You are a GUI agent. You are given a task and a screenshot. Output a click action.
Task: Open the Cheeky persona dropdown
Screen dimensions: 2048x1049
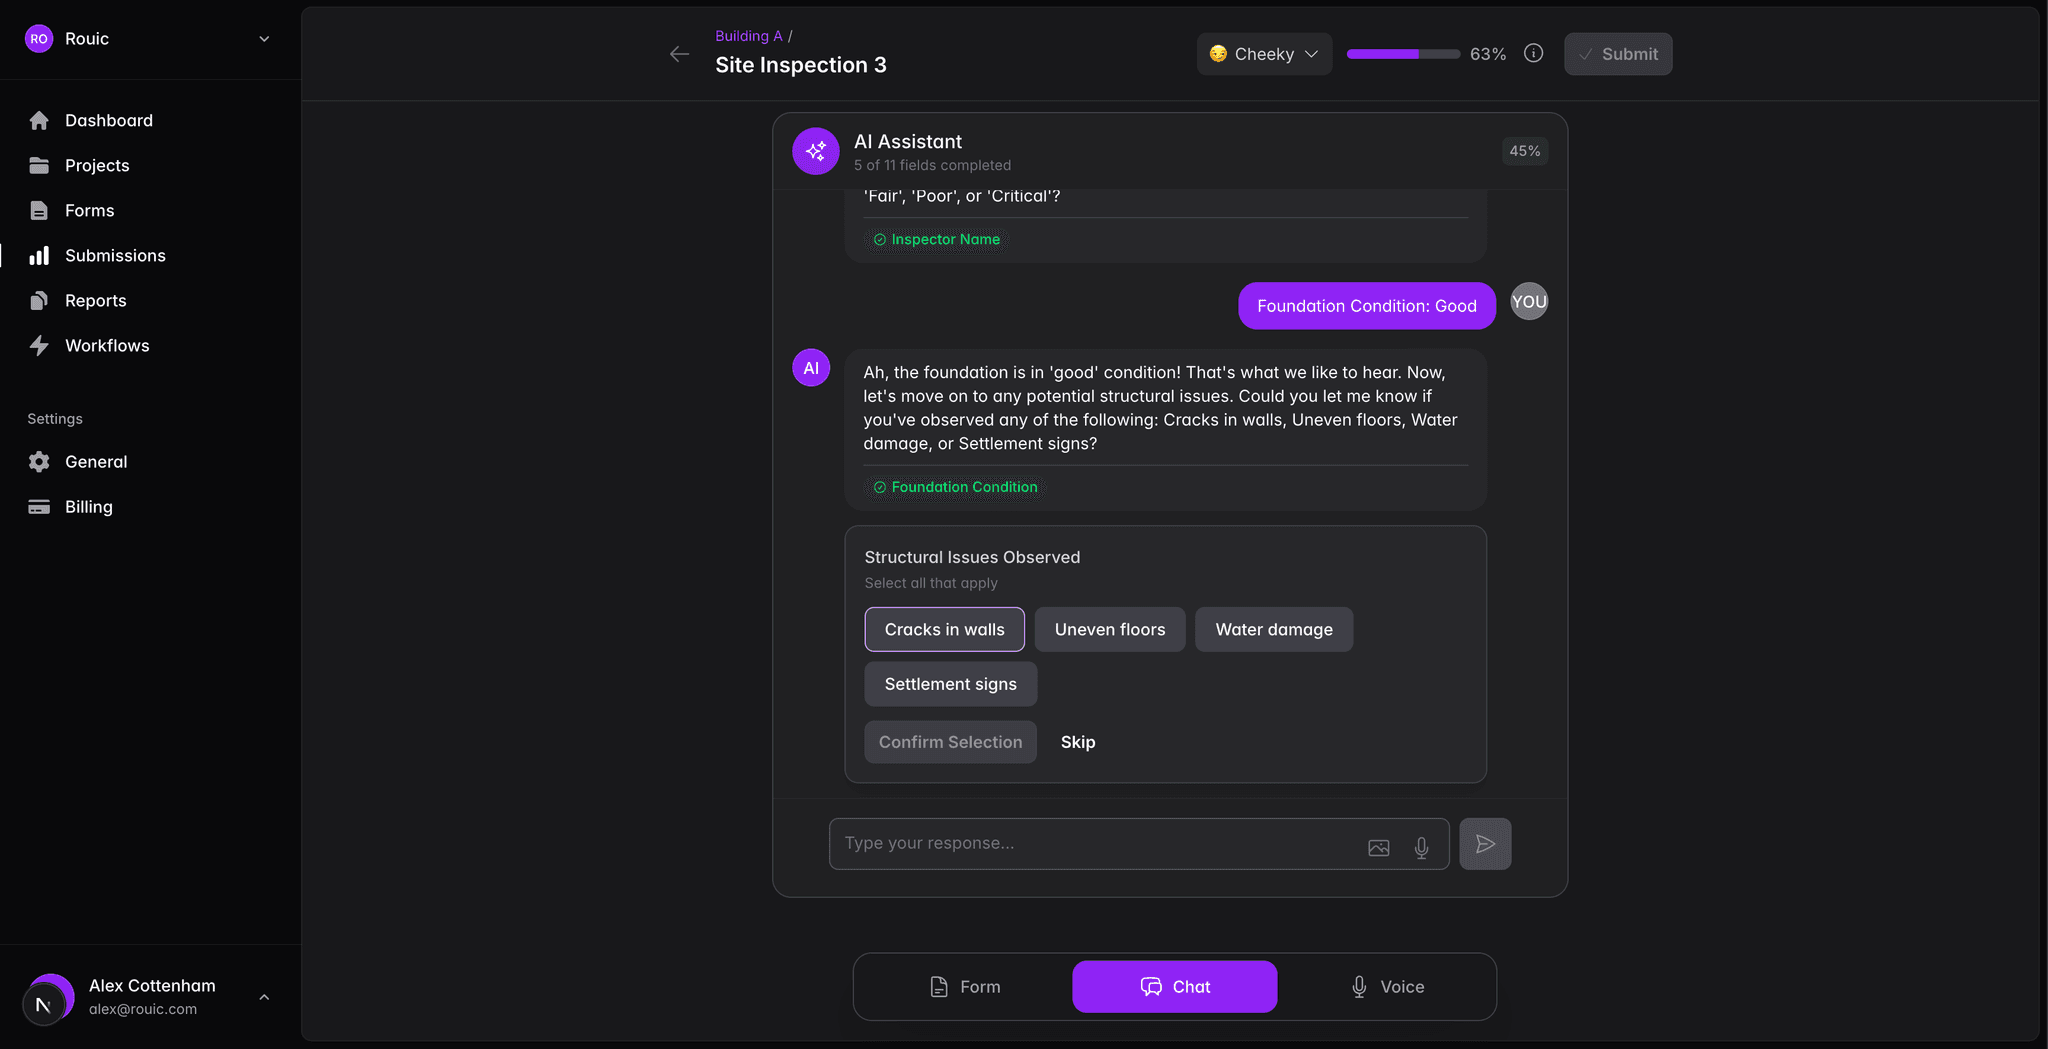pos(1263,54)
